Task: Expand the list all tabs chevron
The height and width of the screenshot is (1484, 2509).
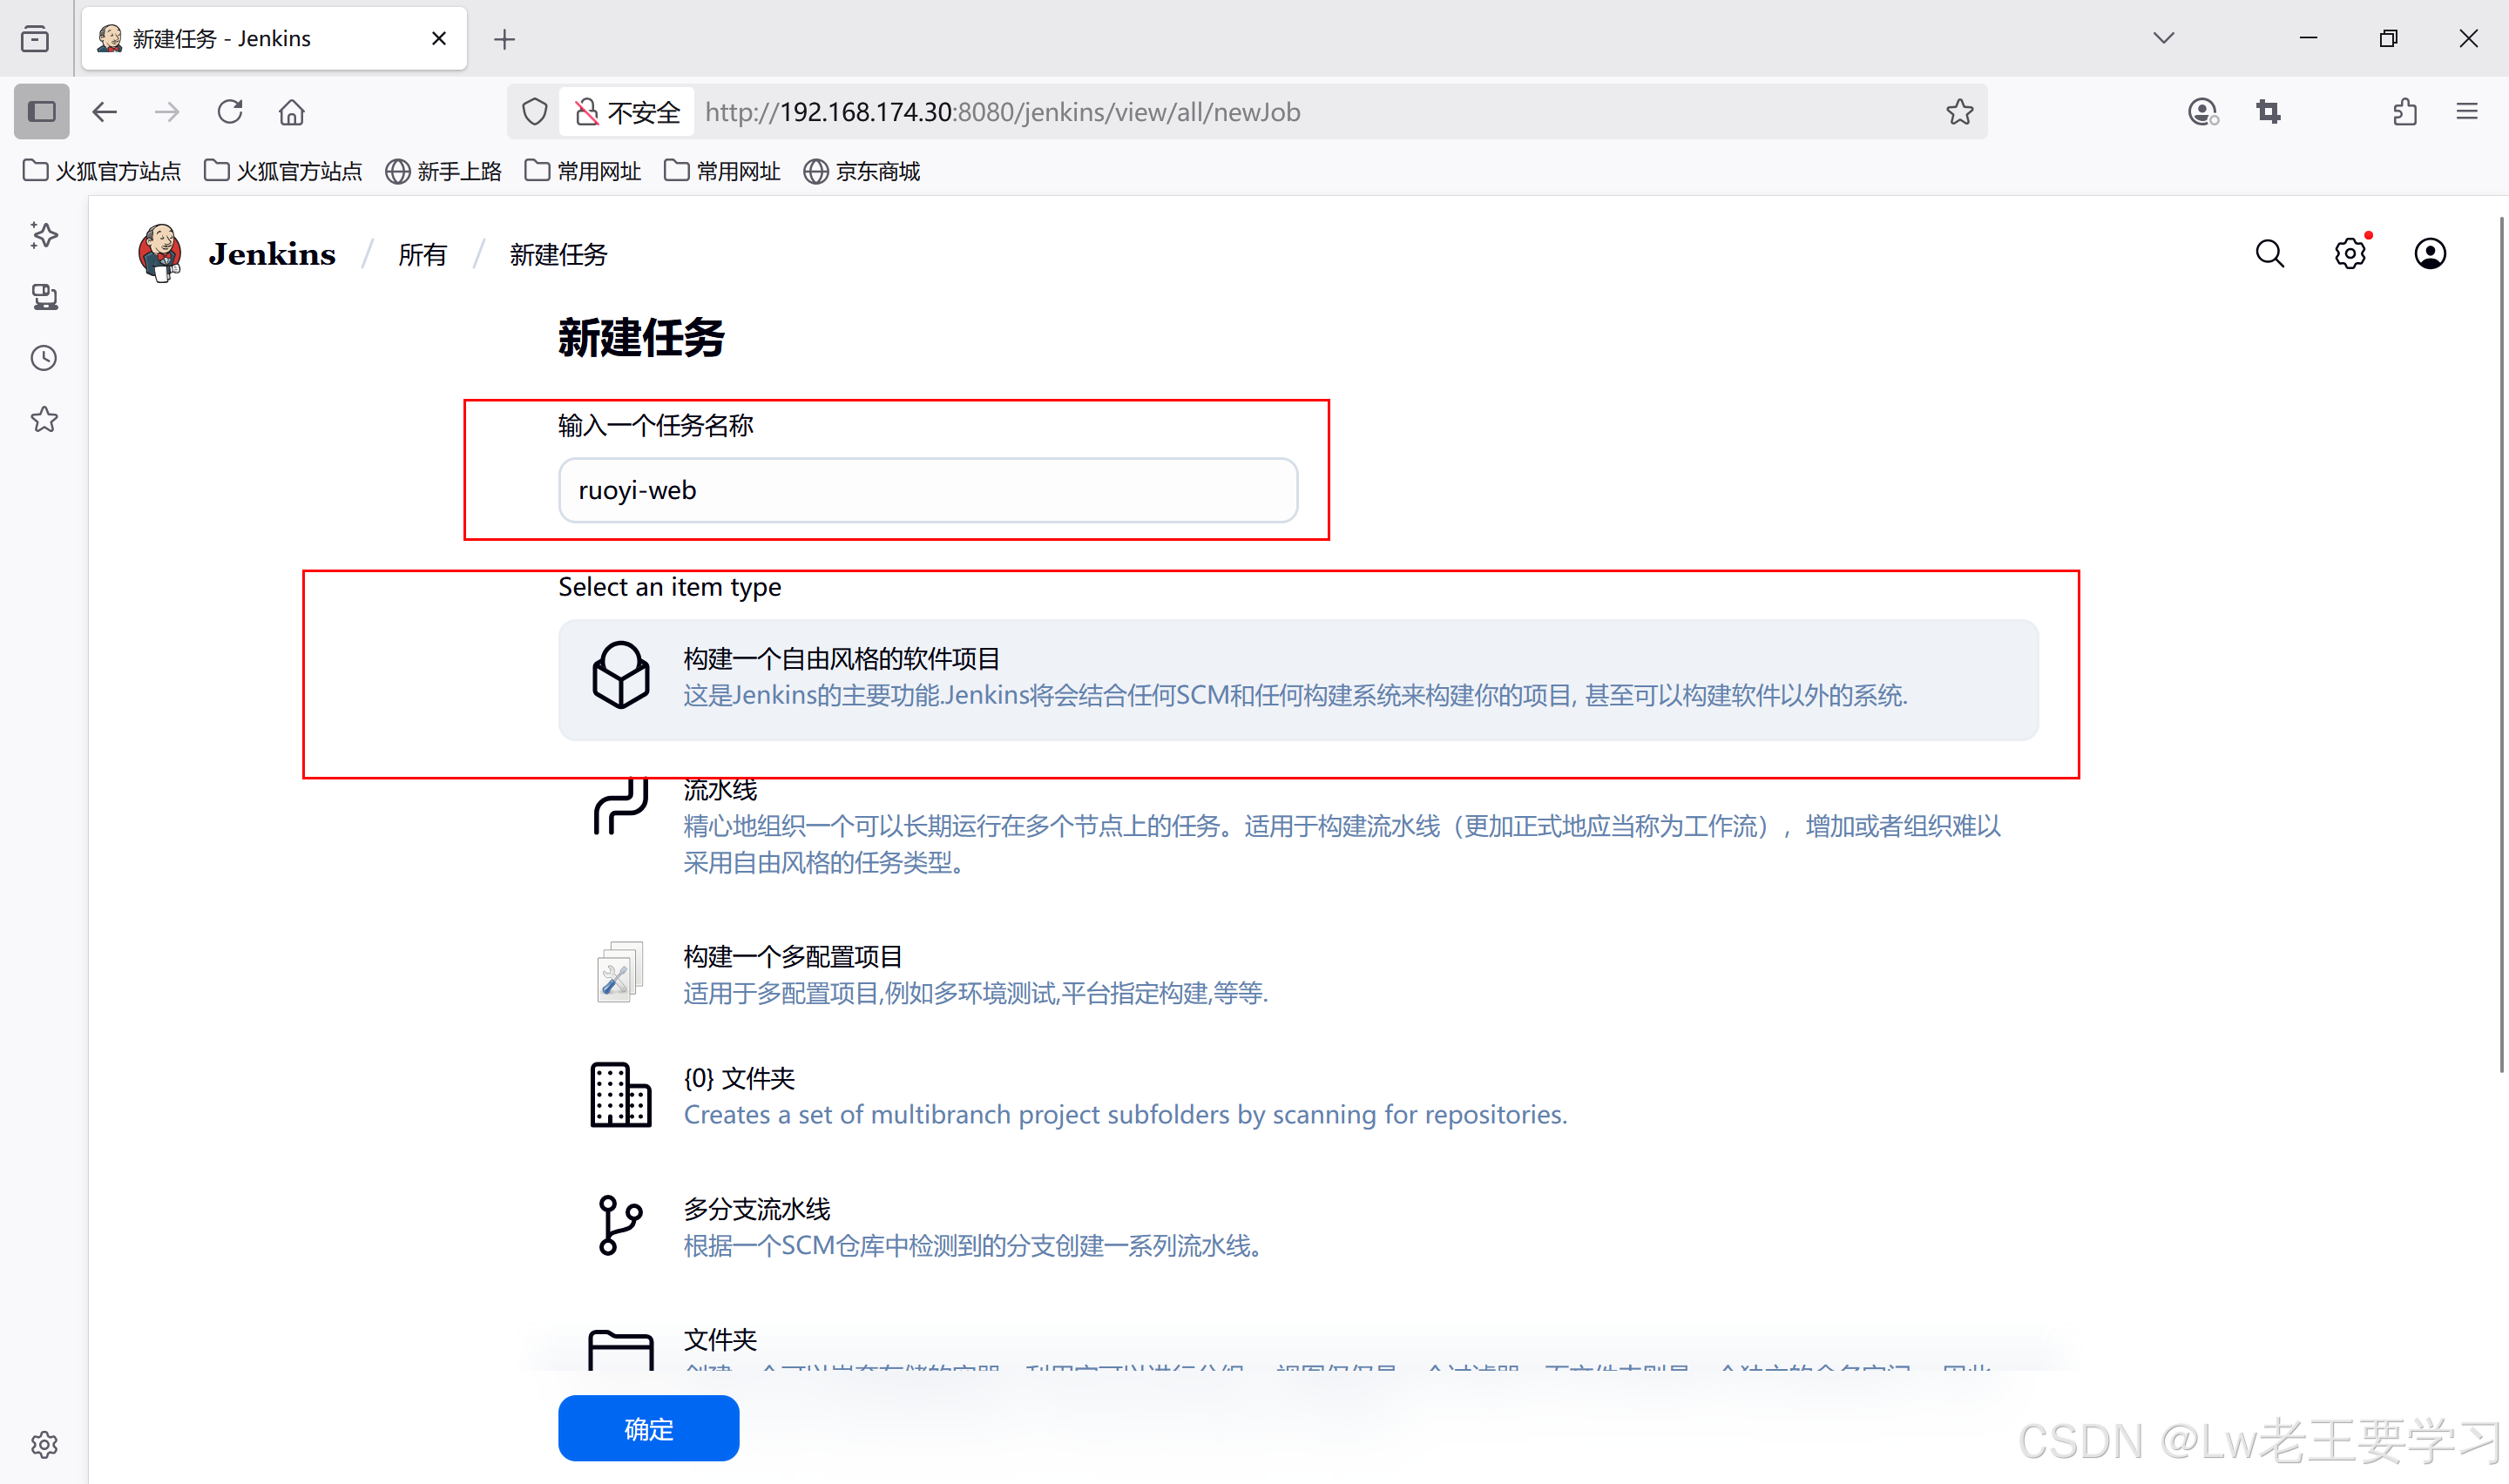Action: (2163, 38)
